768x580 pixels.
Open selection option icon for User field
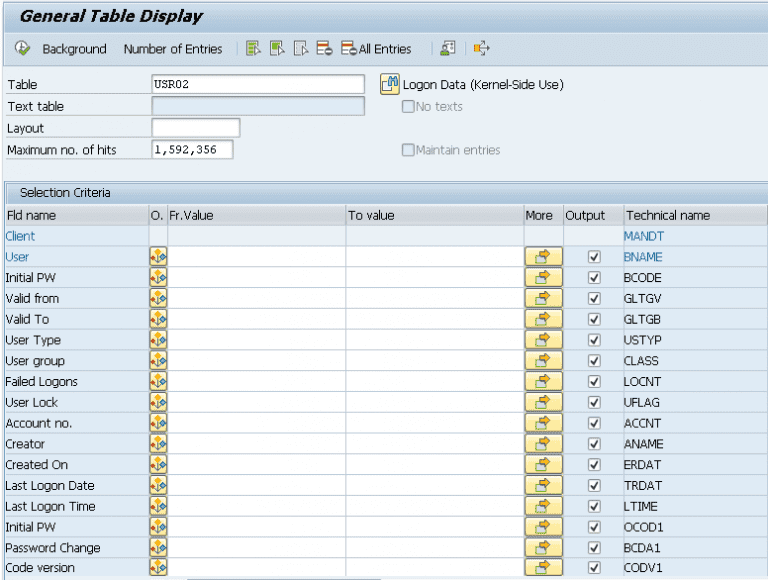[x=158, y=257]
